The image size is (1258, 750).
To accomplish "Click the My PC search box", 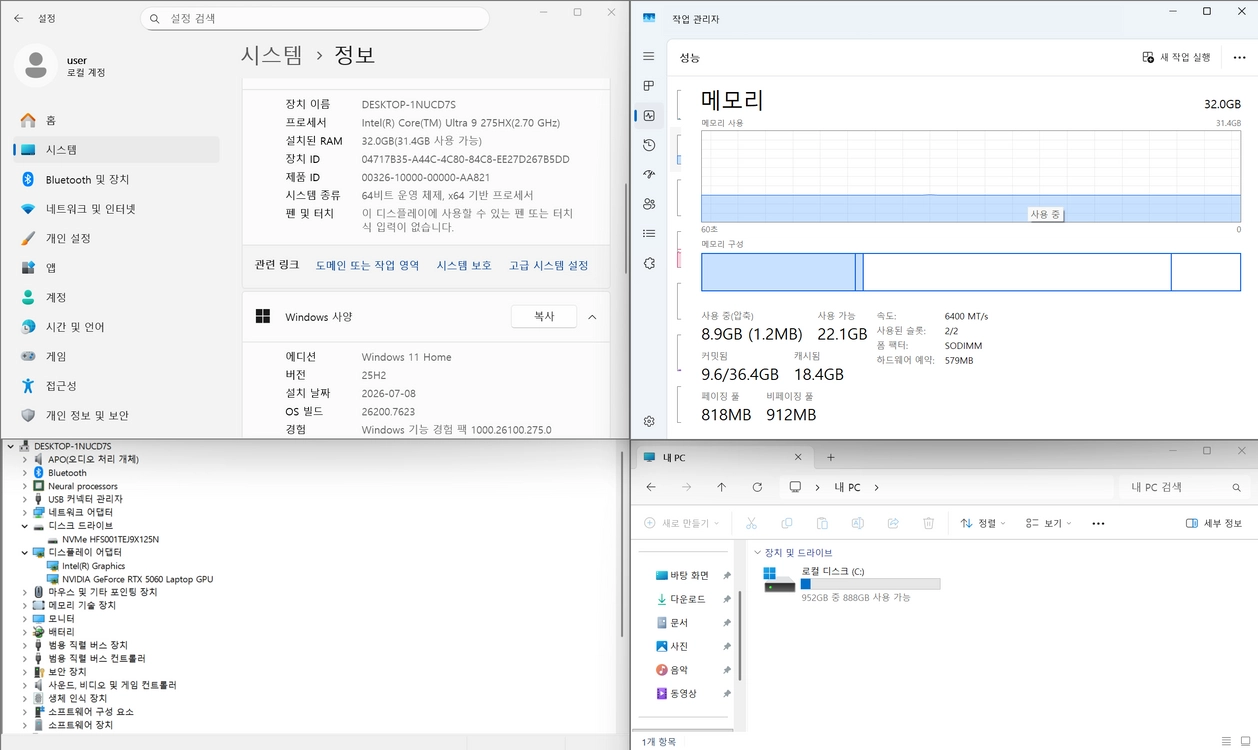I will (x=1184, y=487).
